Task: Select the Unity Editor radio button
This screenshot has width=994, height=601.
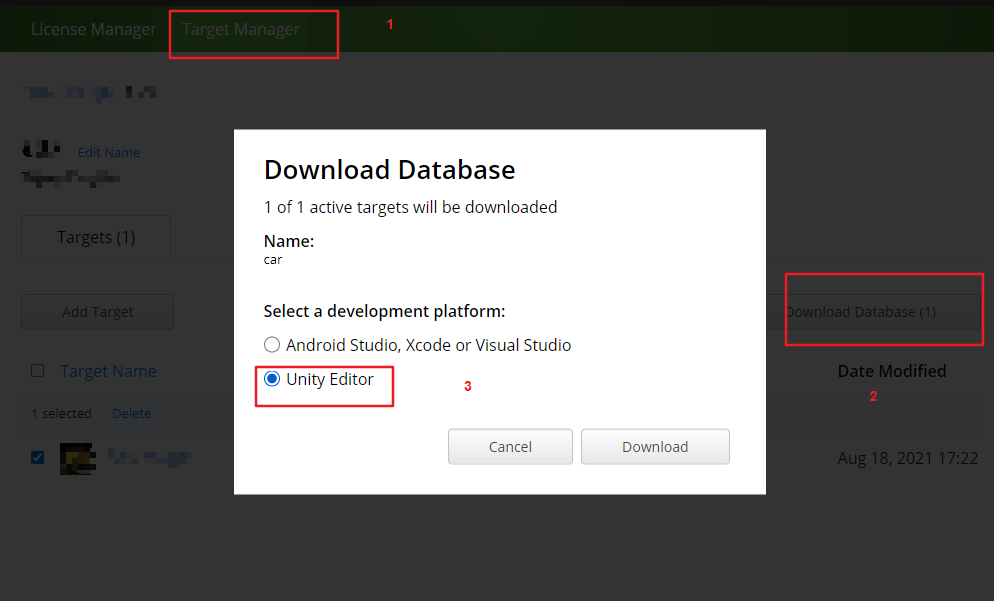Action: tap(272, 378)
